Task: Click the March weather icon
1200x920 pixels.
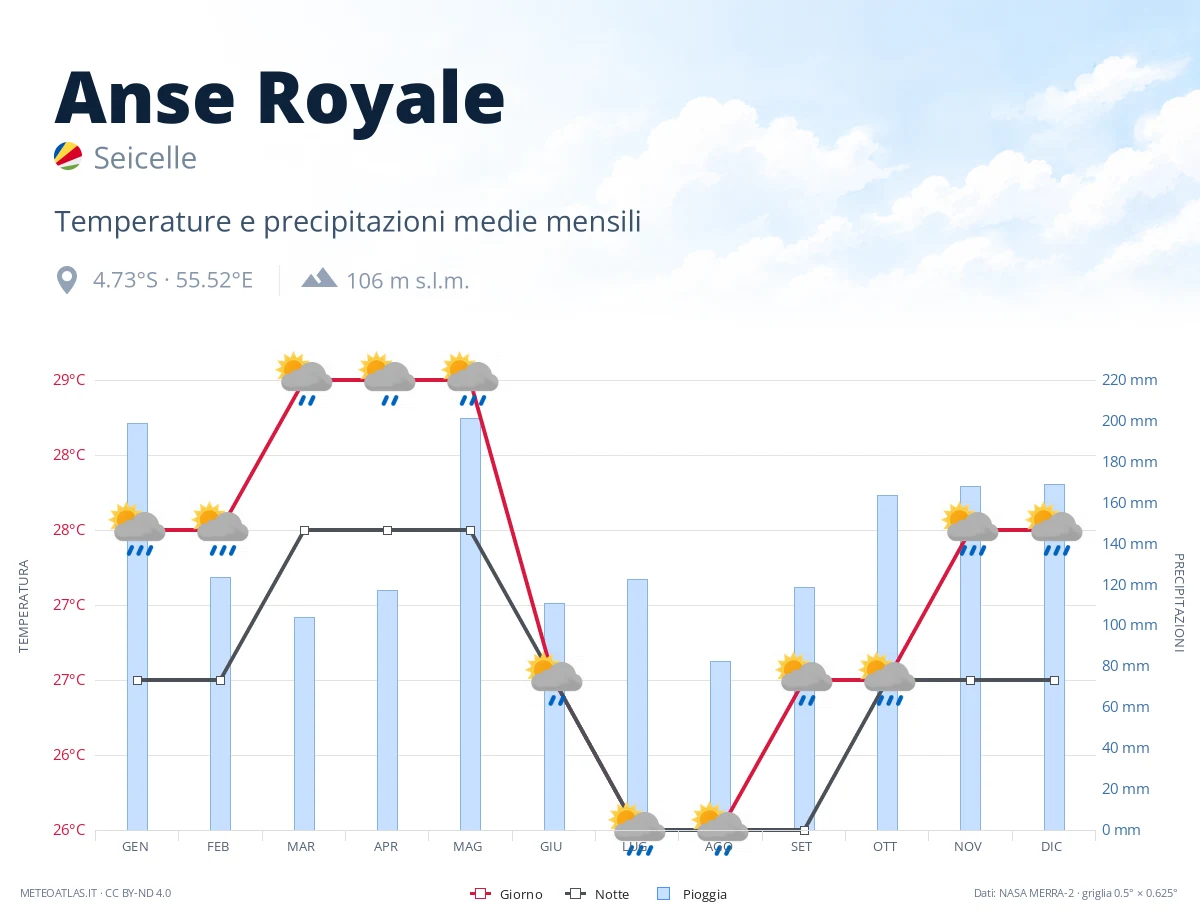Action: (x=305, y=379)
